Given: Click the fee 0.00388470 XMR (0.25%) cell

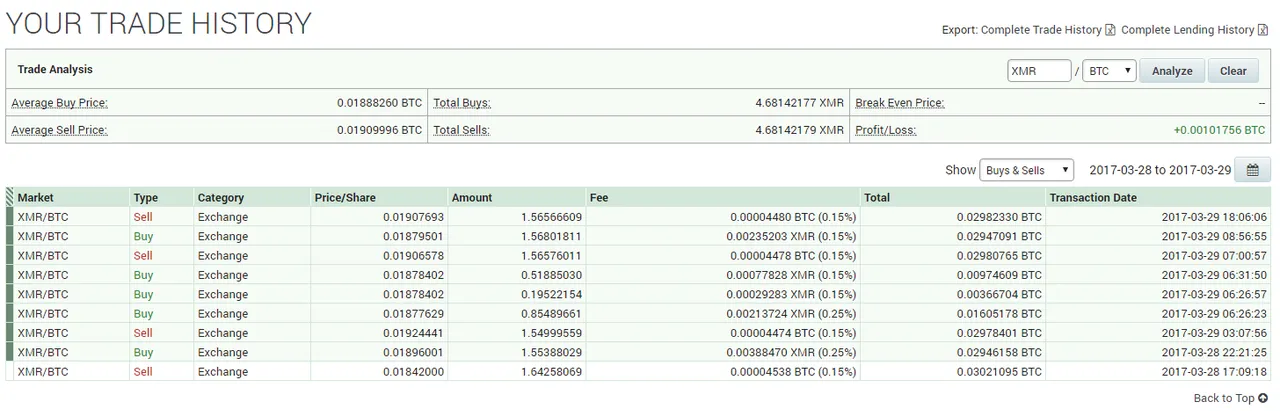Looking at the screenshot, I should click(723, 352).
